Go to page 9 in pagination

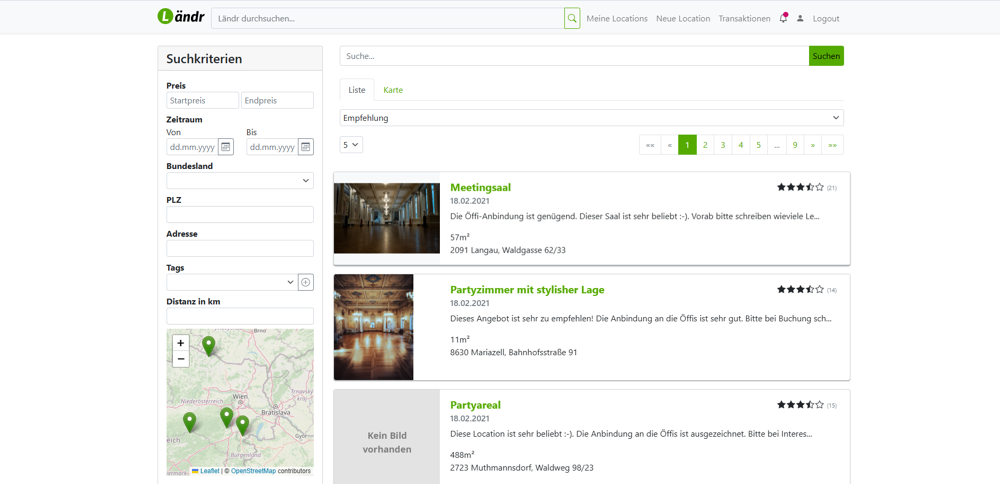(795, 145)
